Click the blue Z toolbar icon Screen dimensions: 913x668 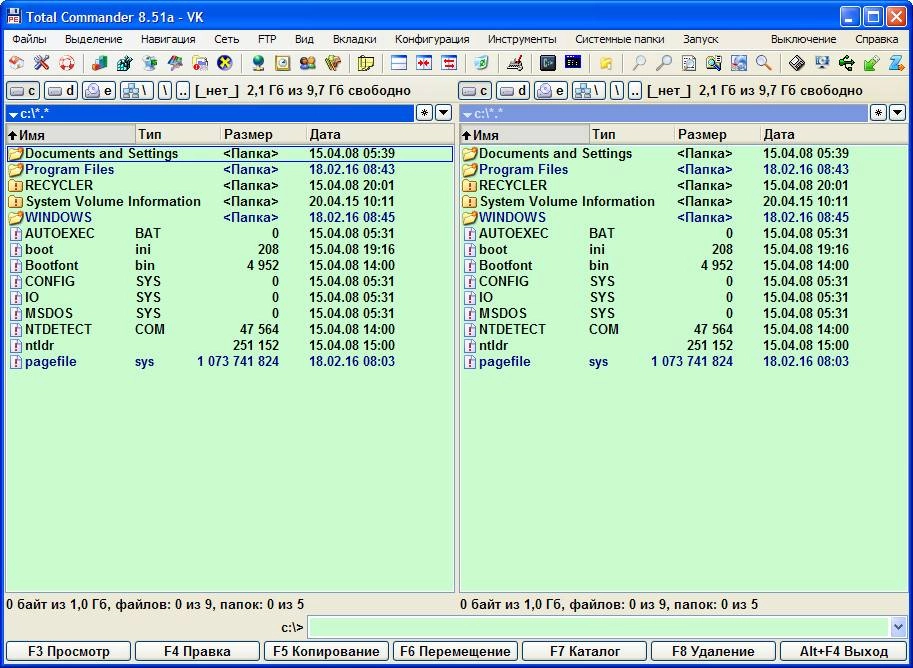point(896,62)
